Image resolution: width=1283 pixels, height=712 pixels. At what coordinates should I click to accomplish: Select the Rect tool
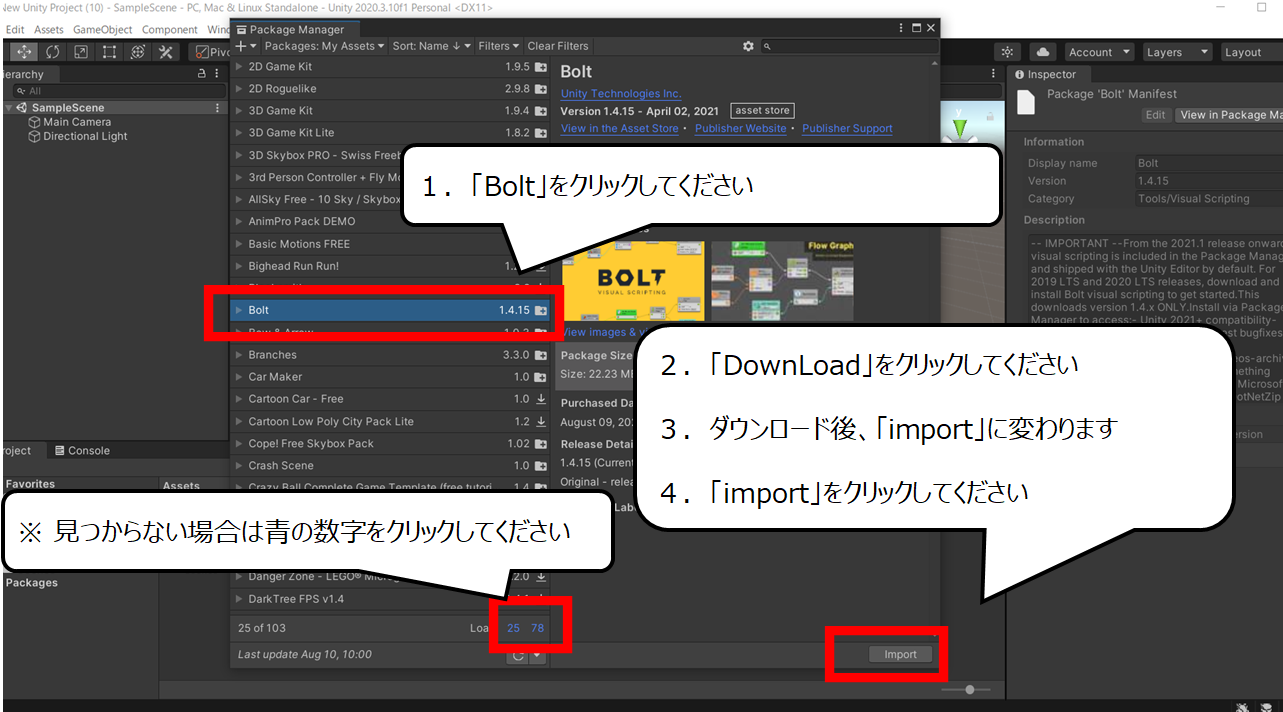tap(109, 52)
